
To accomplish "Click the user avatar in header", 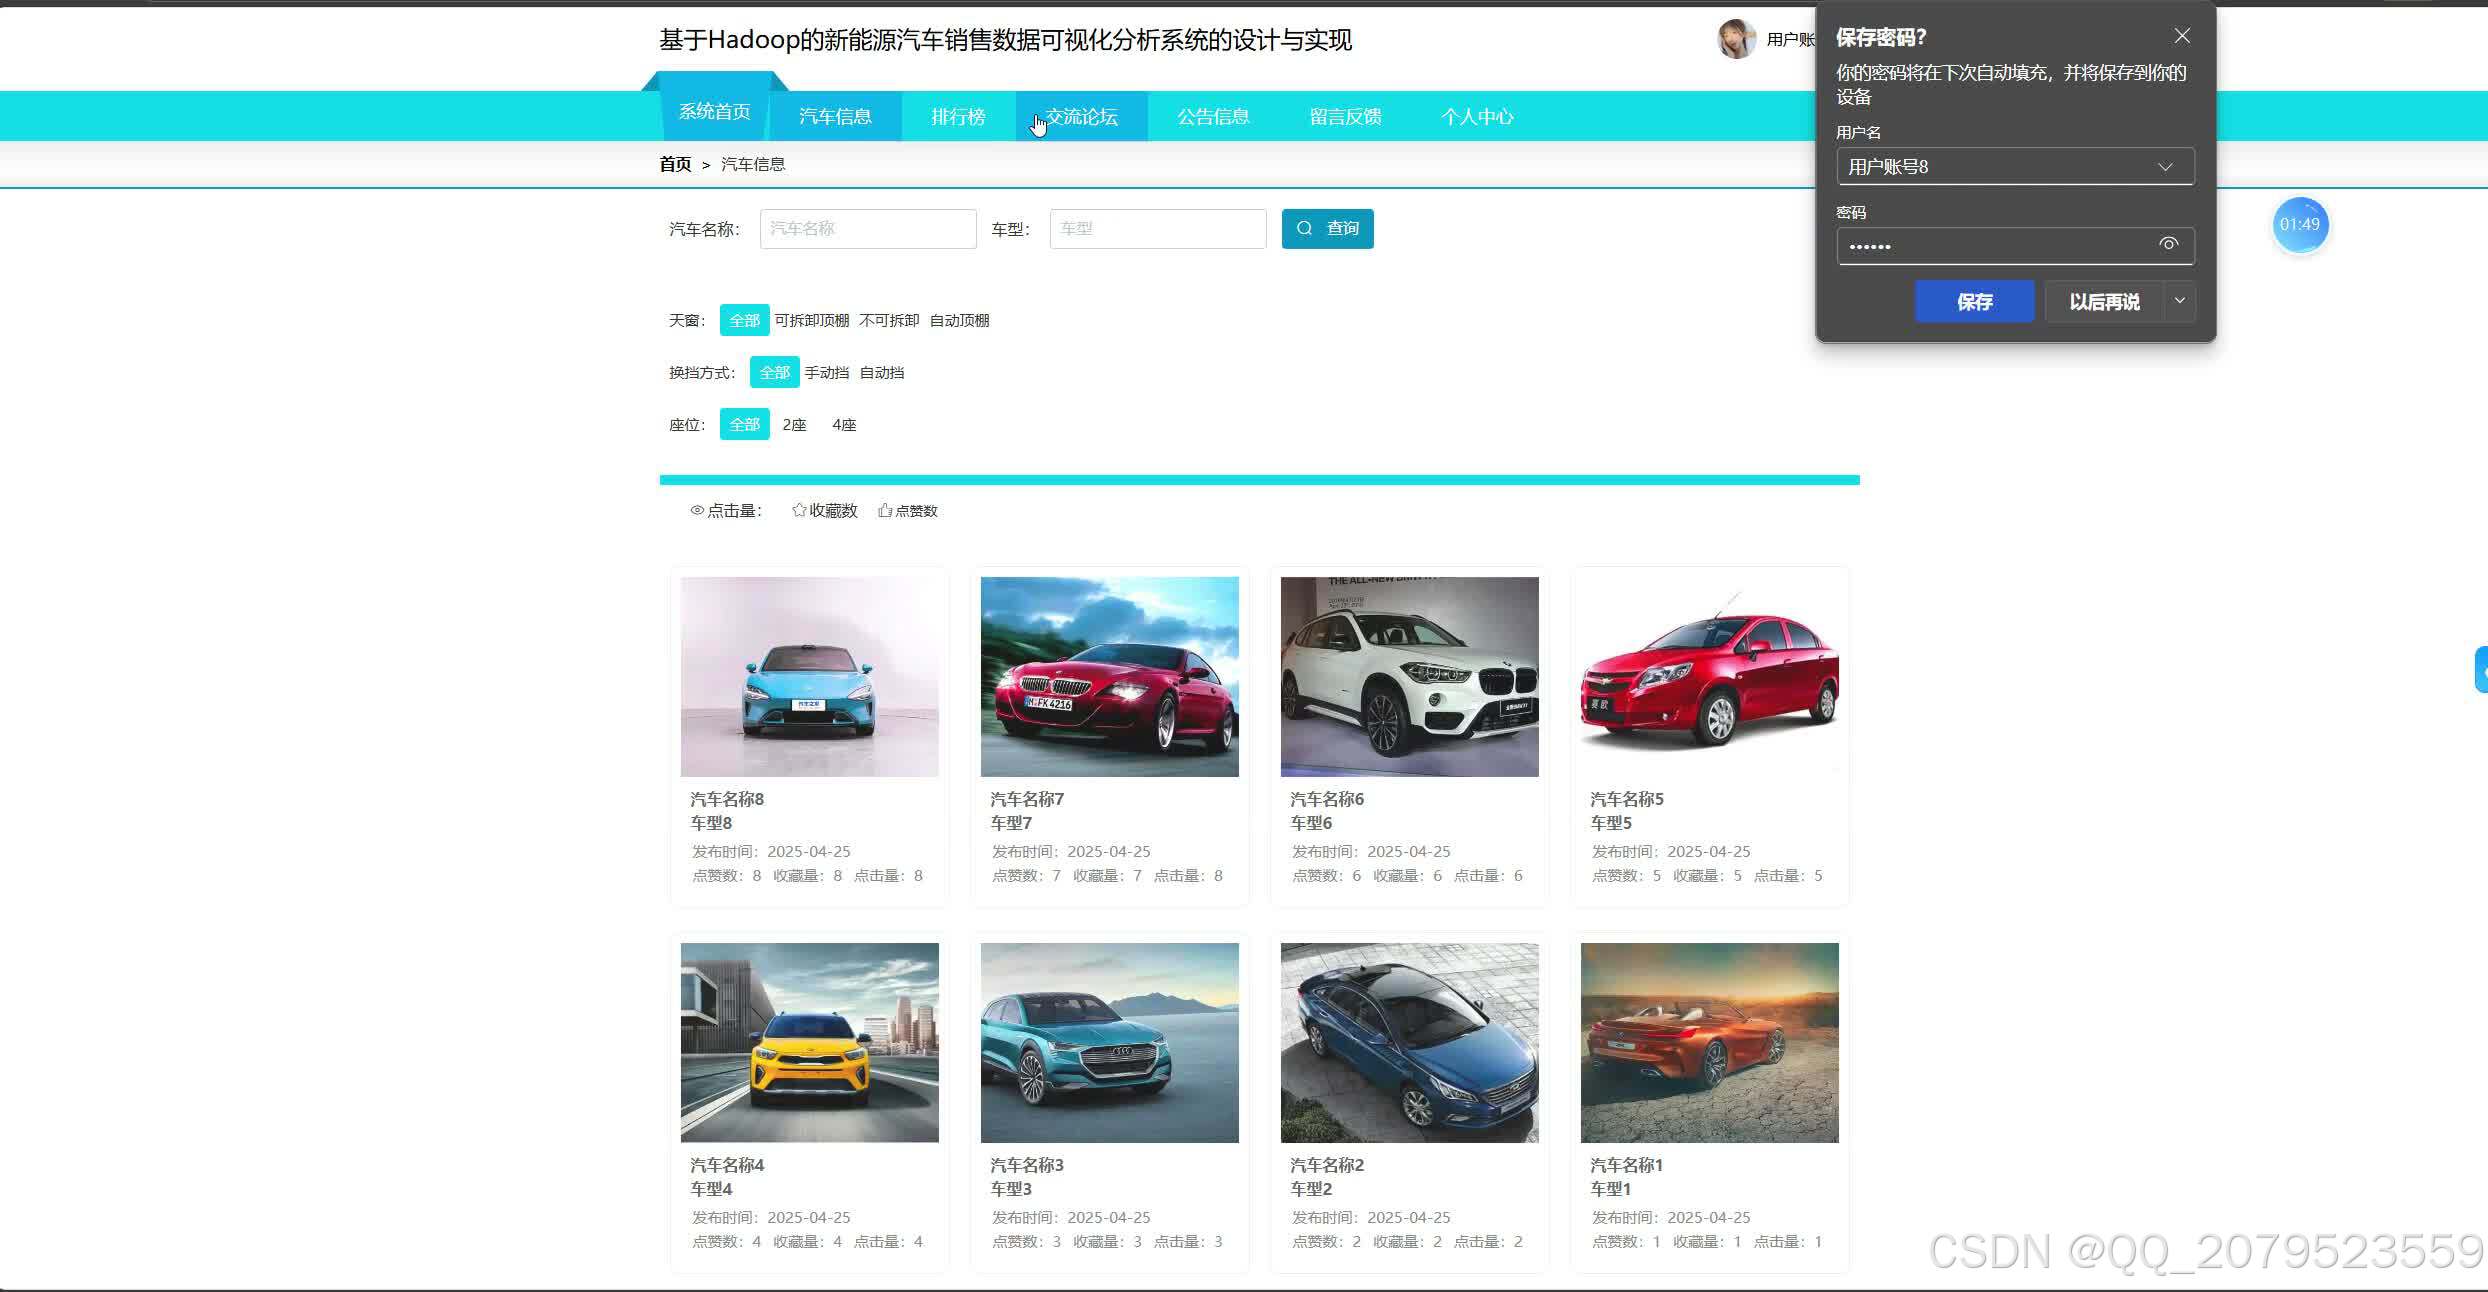I will tap(1736, 39).
